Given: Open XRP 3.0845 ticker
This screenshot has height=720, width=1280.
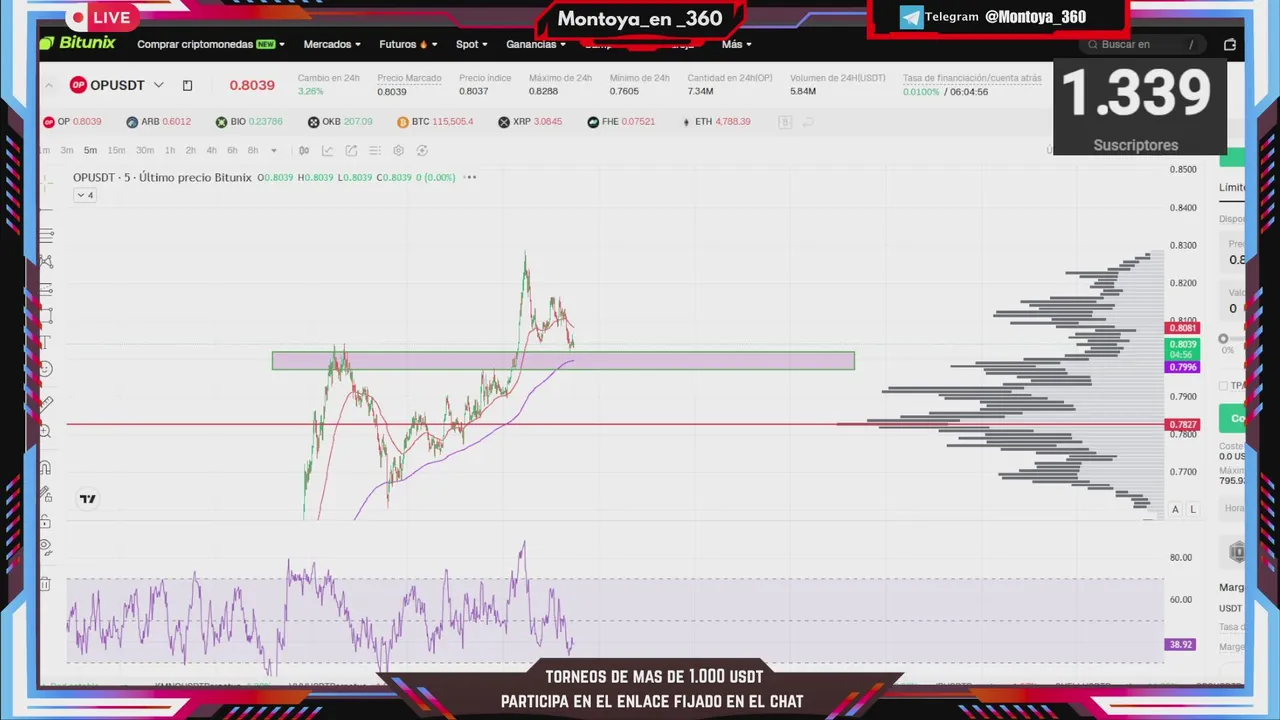Looking at the screenshot, I should coord(530,122).
